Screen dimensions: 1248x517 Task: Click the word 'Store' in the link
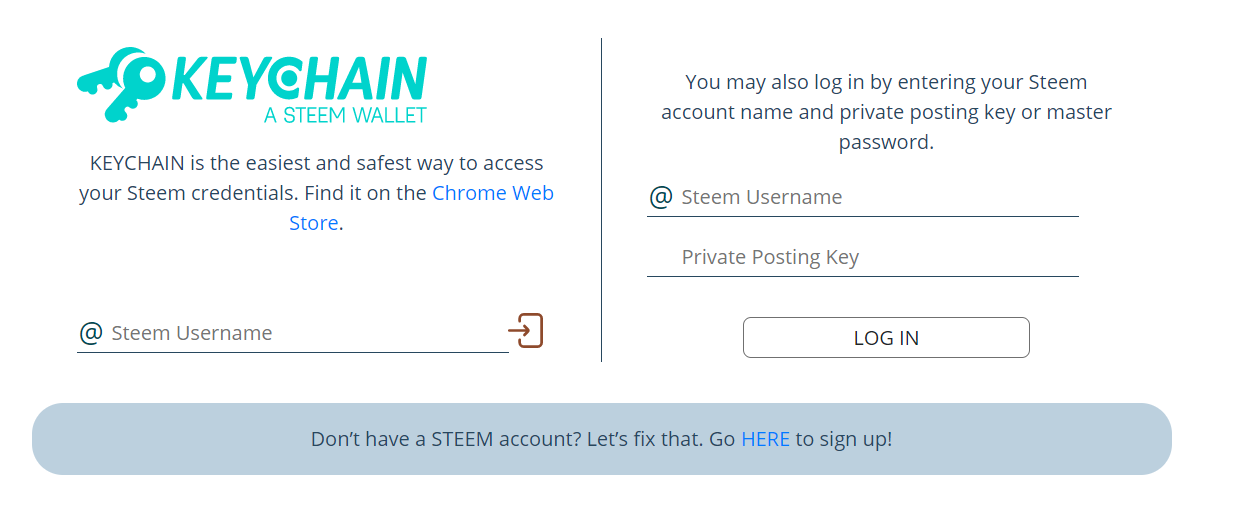tap(313, 223)
